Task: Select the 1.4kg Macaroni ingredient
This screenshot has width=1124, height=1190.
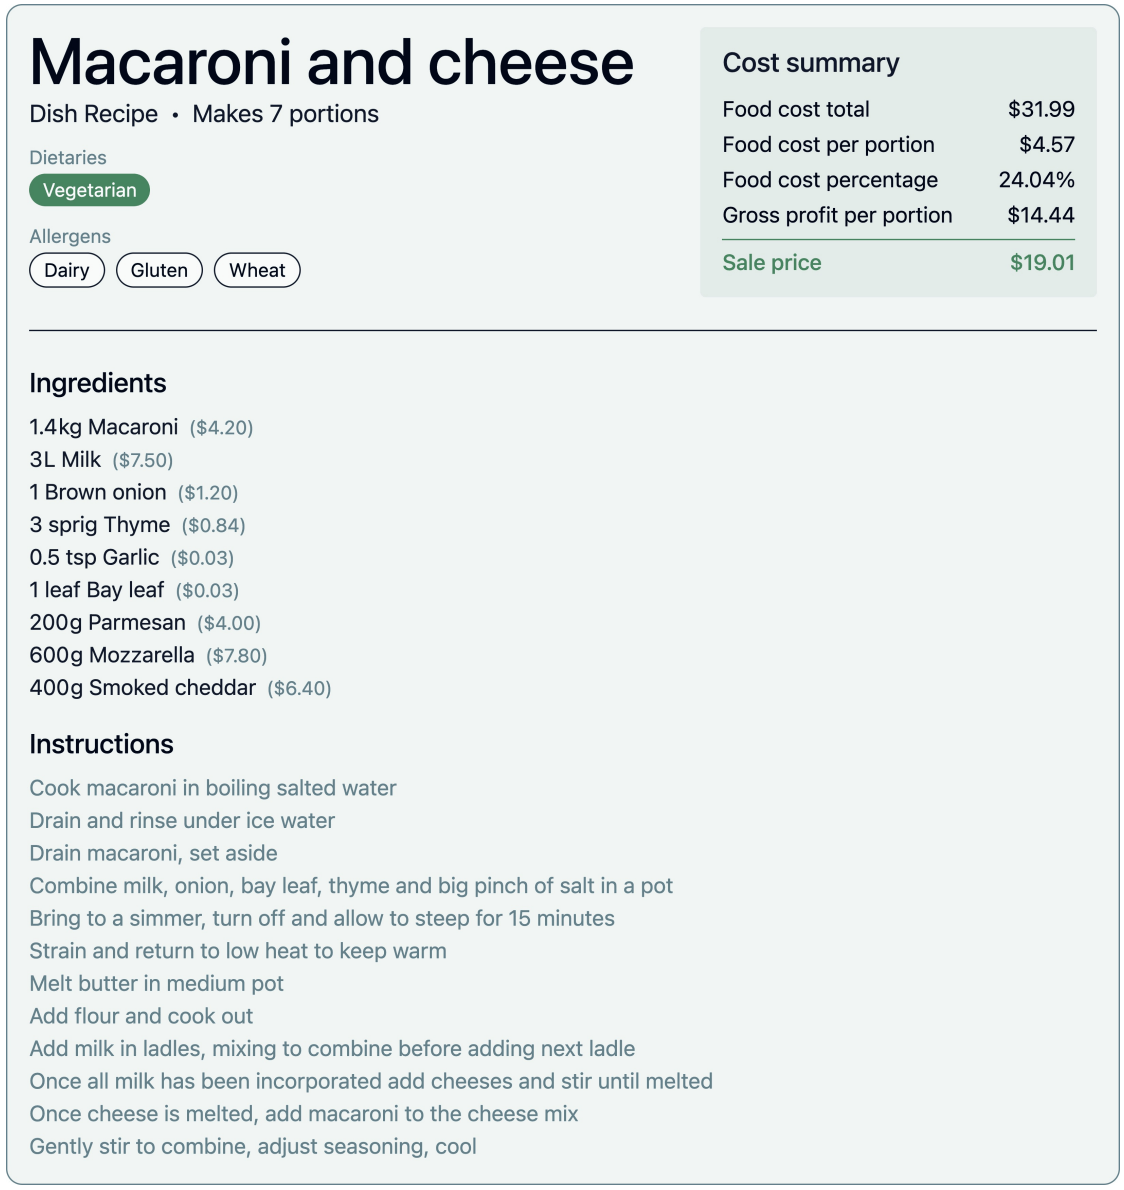Action: pyautogui.click(x=104, y=427)
